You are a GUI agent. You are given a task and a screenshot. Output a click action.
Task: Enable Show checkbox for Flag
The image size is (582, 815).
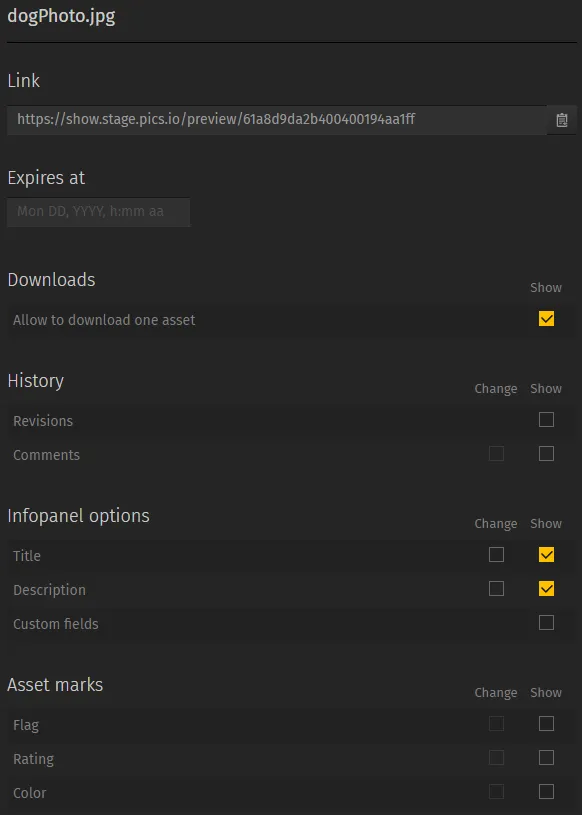[546, 724]
